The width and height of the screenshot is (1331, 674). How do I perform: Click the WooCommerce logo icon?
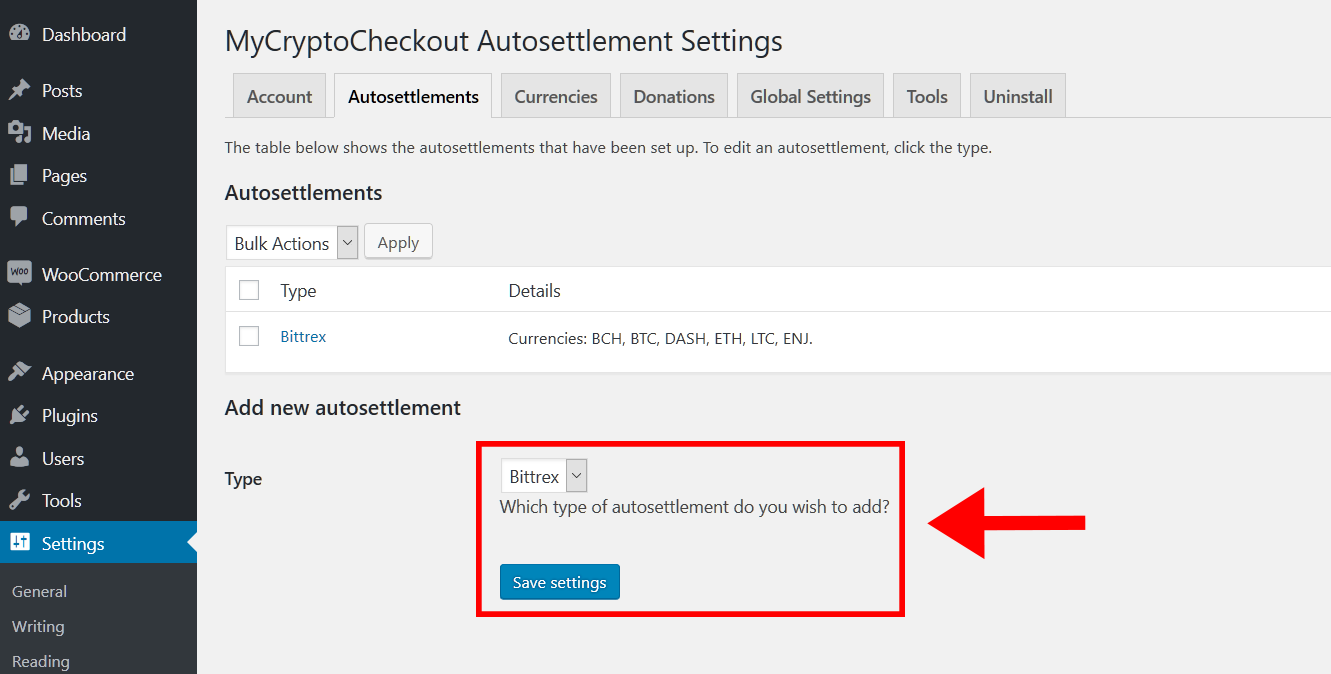[x=19, y=273]
